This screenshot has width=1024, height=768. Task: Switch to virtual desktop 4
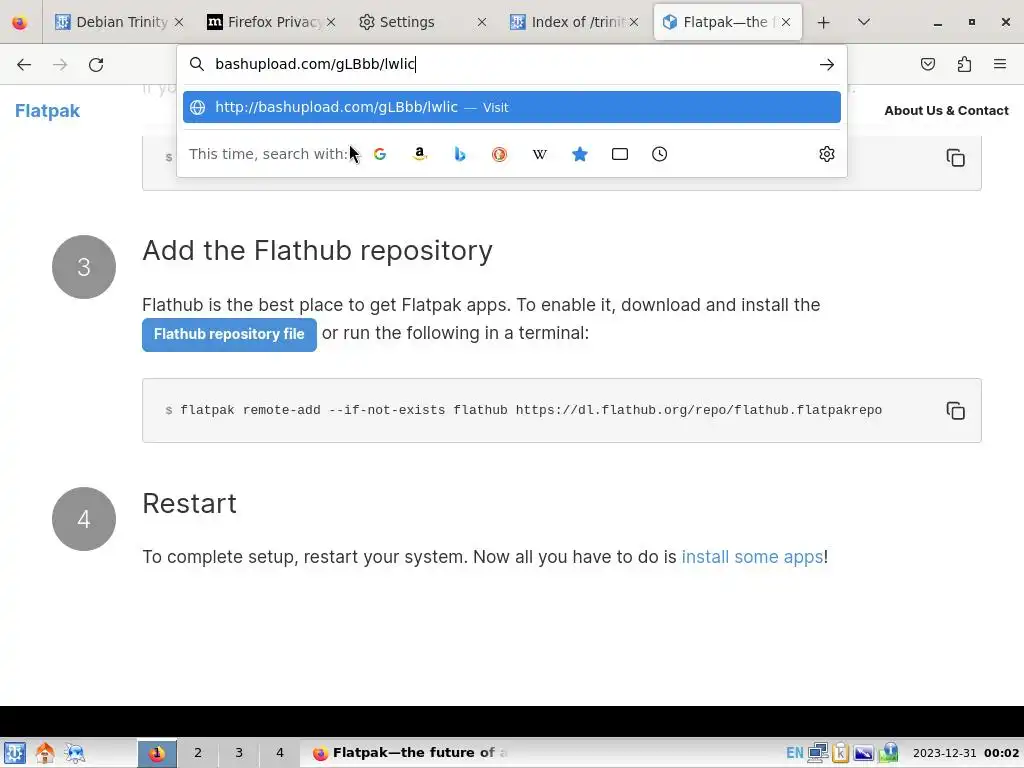280,753
